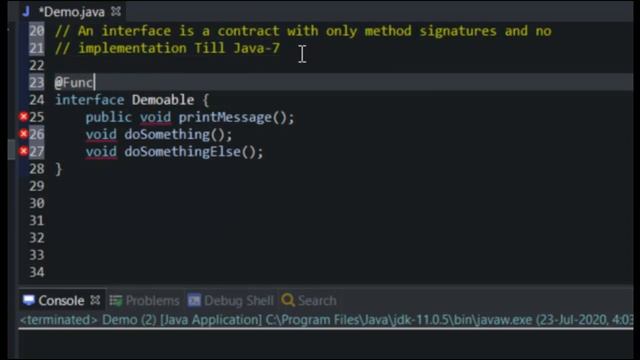Click the word Demoable on line 24
Screen dimensions: 640x360
(163, 100)
